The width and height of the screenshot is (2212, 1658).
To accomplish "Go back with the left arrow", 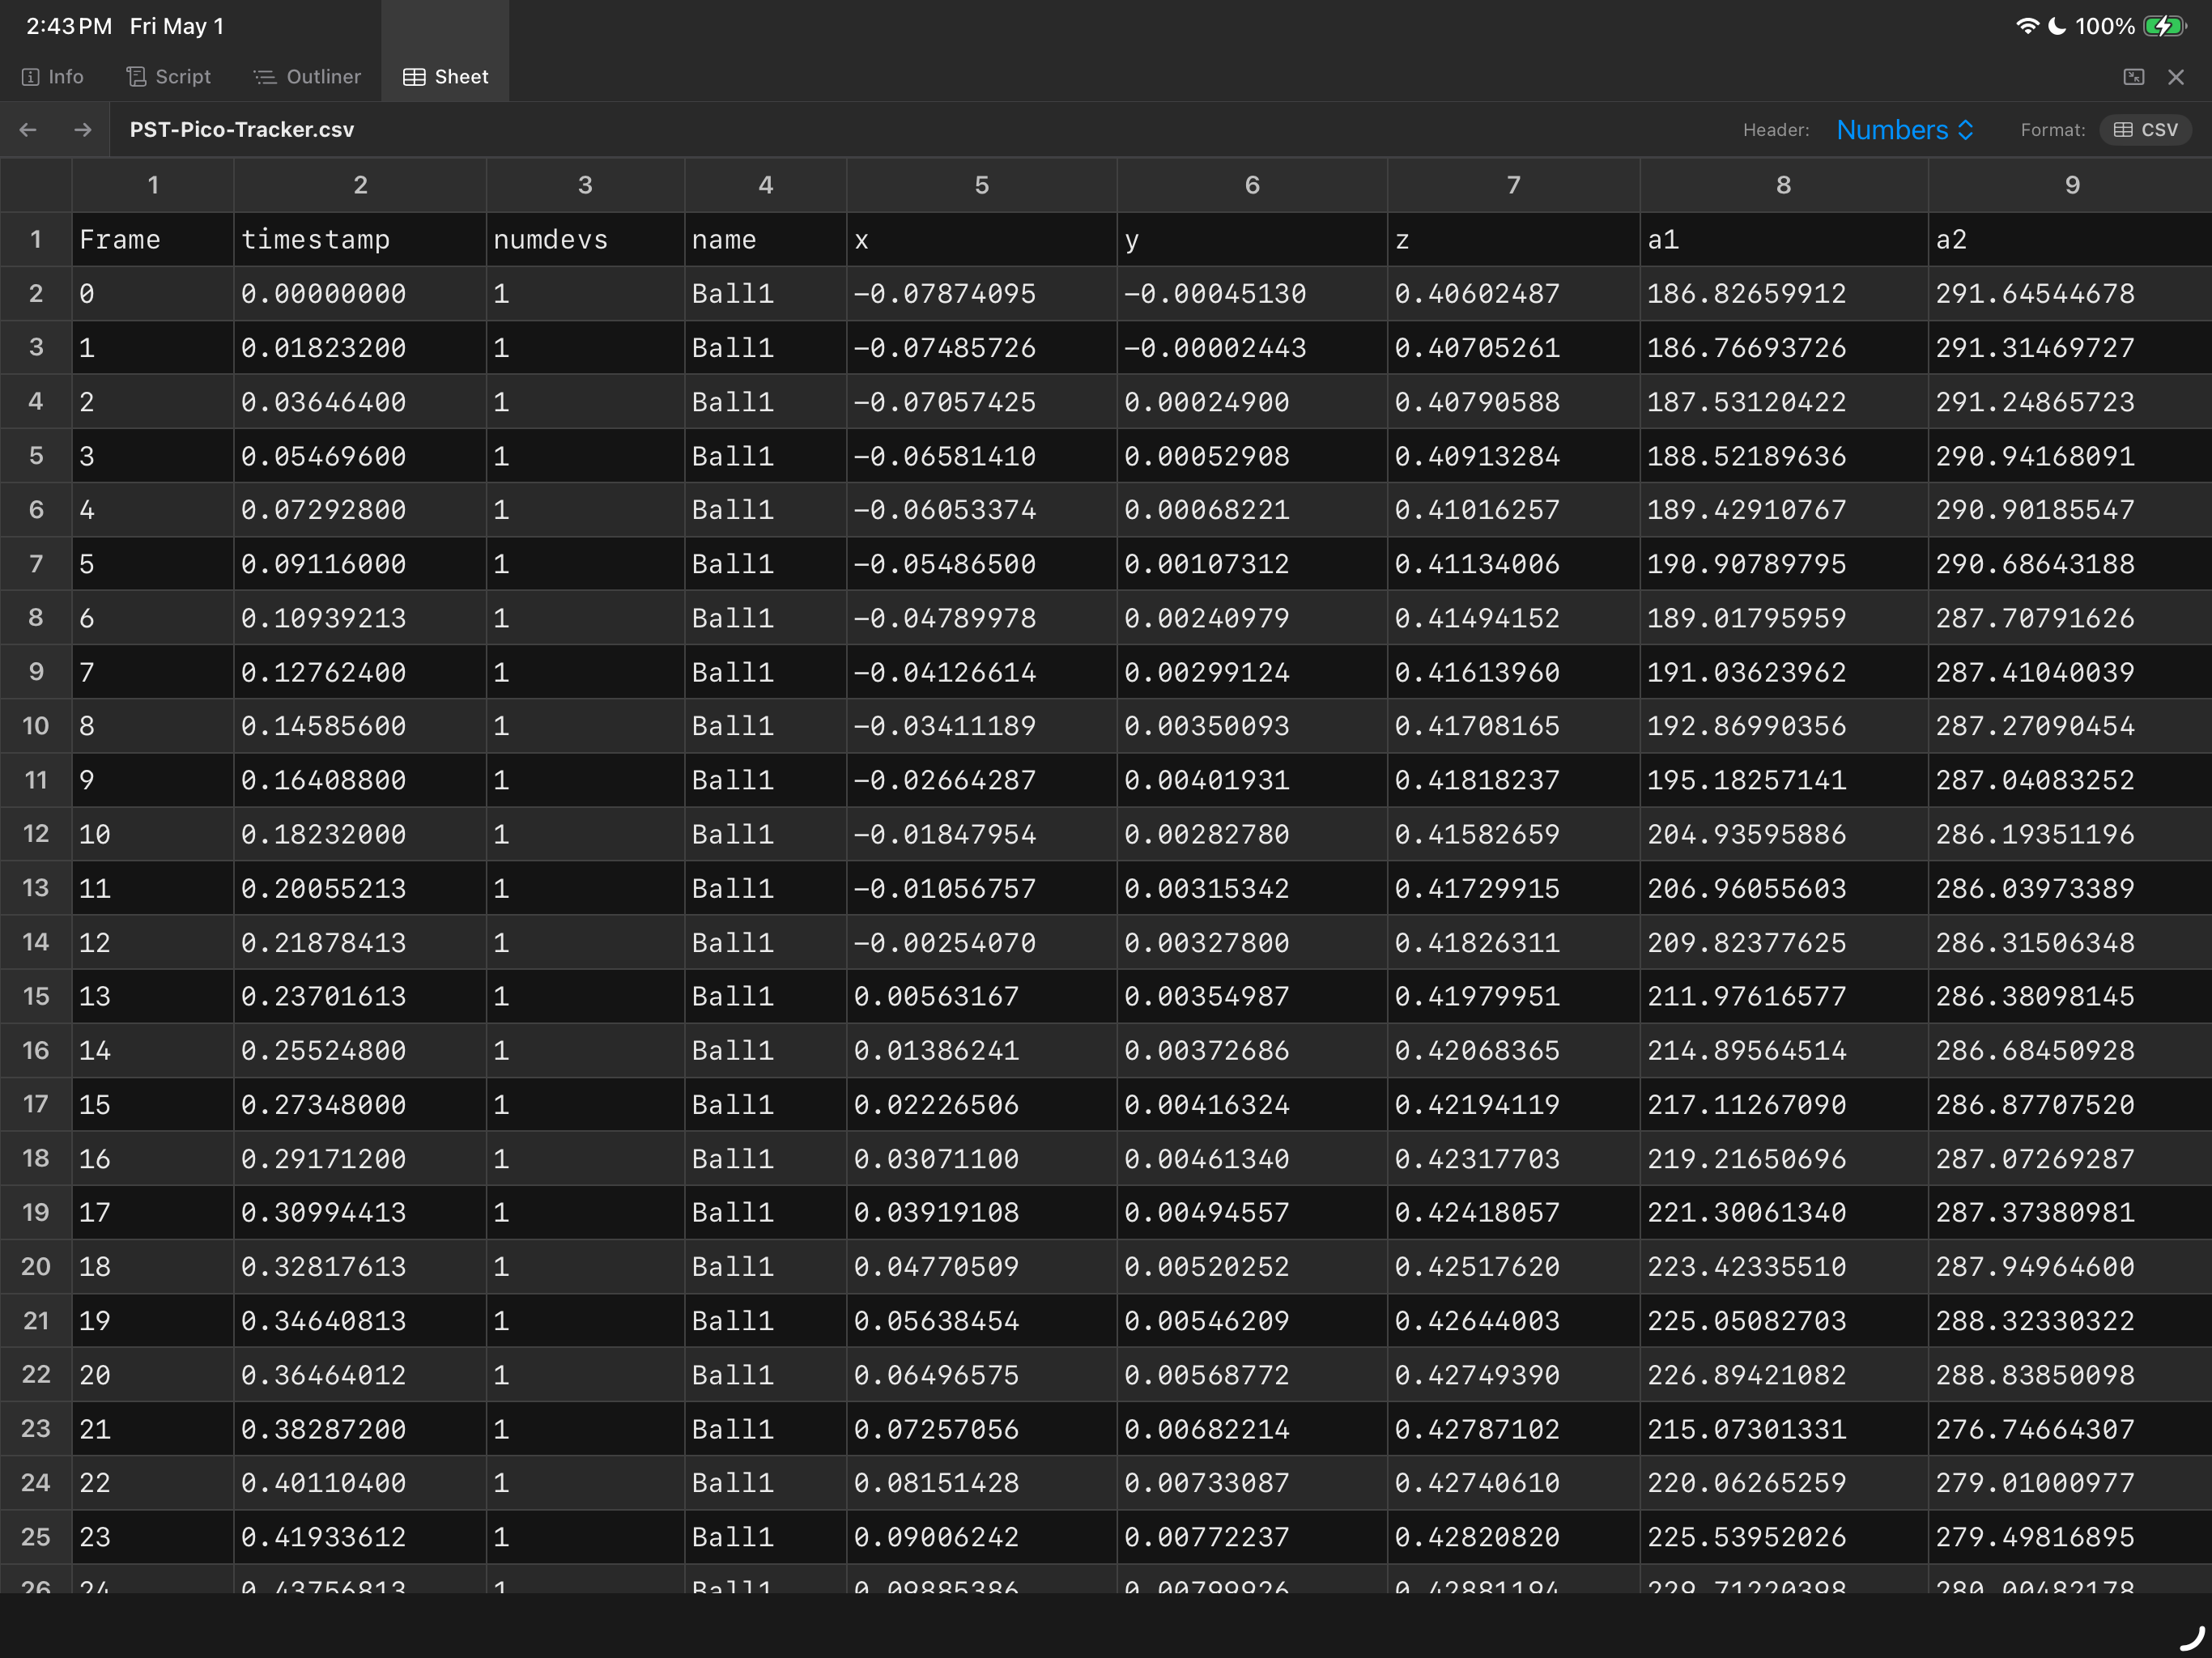I will pyautogui.click(x=28, y=130).
